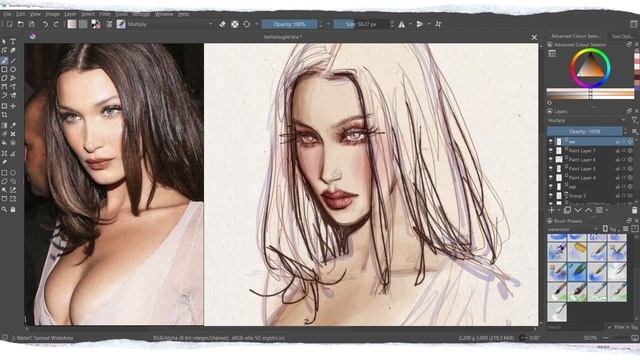Image resolution: width=640 pixels, height=360 pixels.
Task: Choose the green watercolour brush preset
Action: pyautogui.click(x=578, y=271)
